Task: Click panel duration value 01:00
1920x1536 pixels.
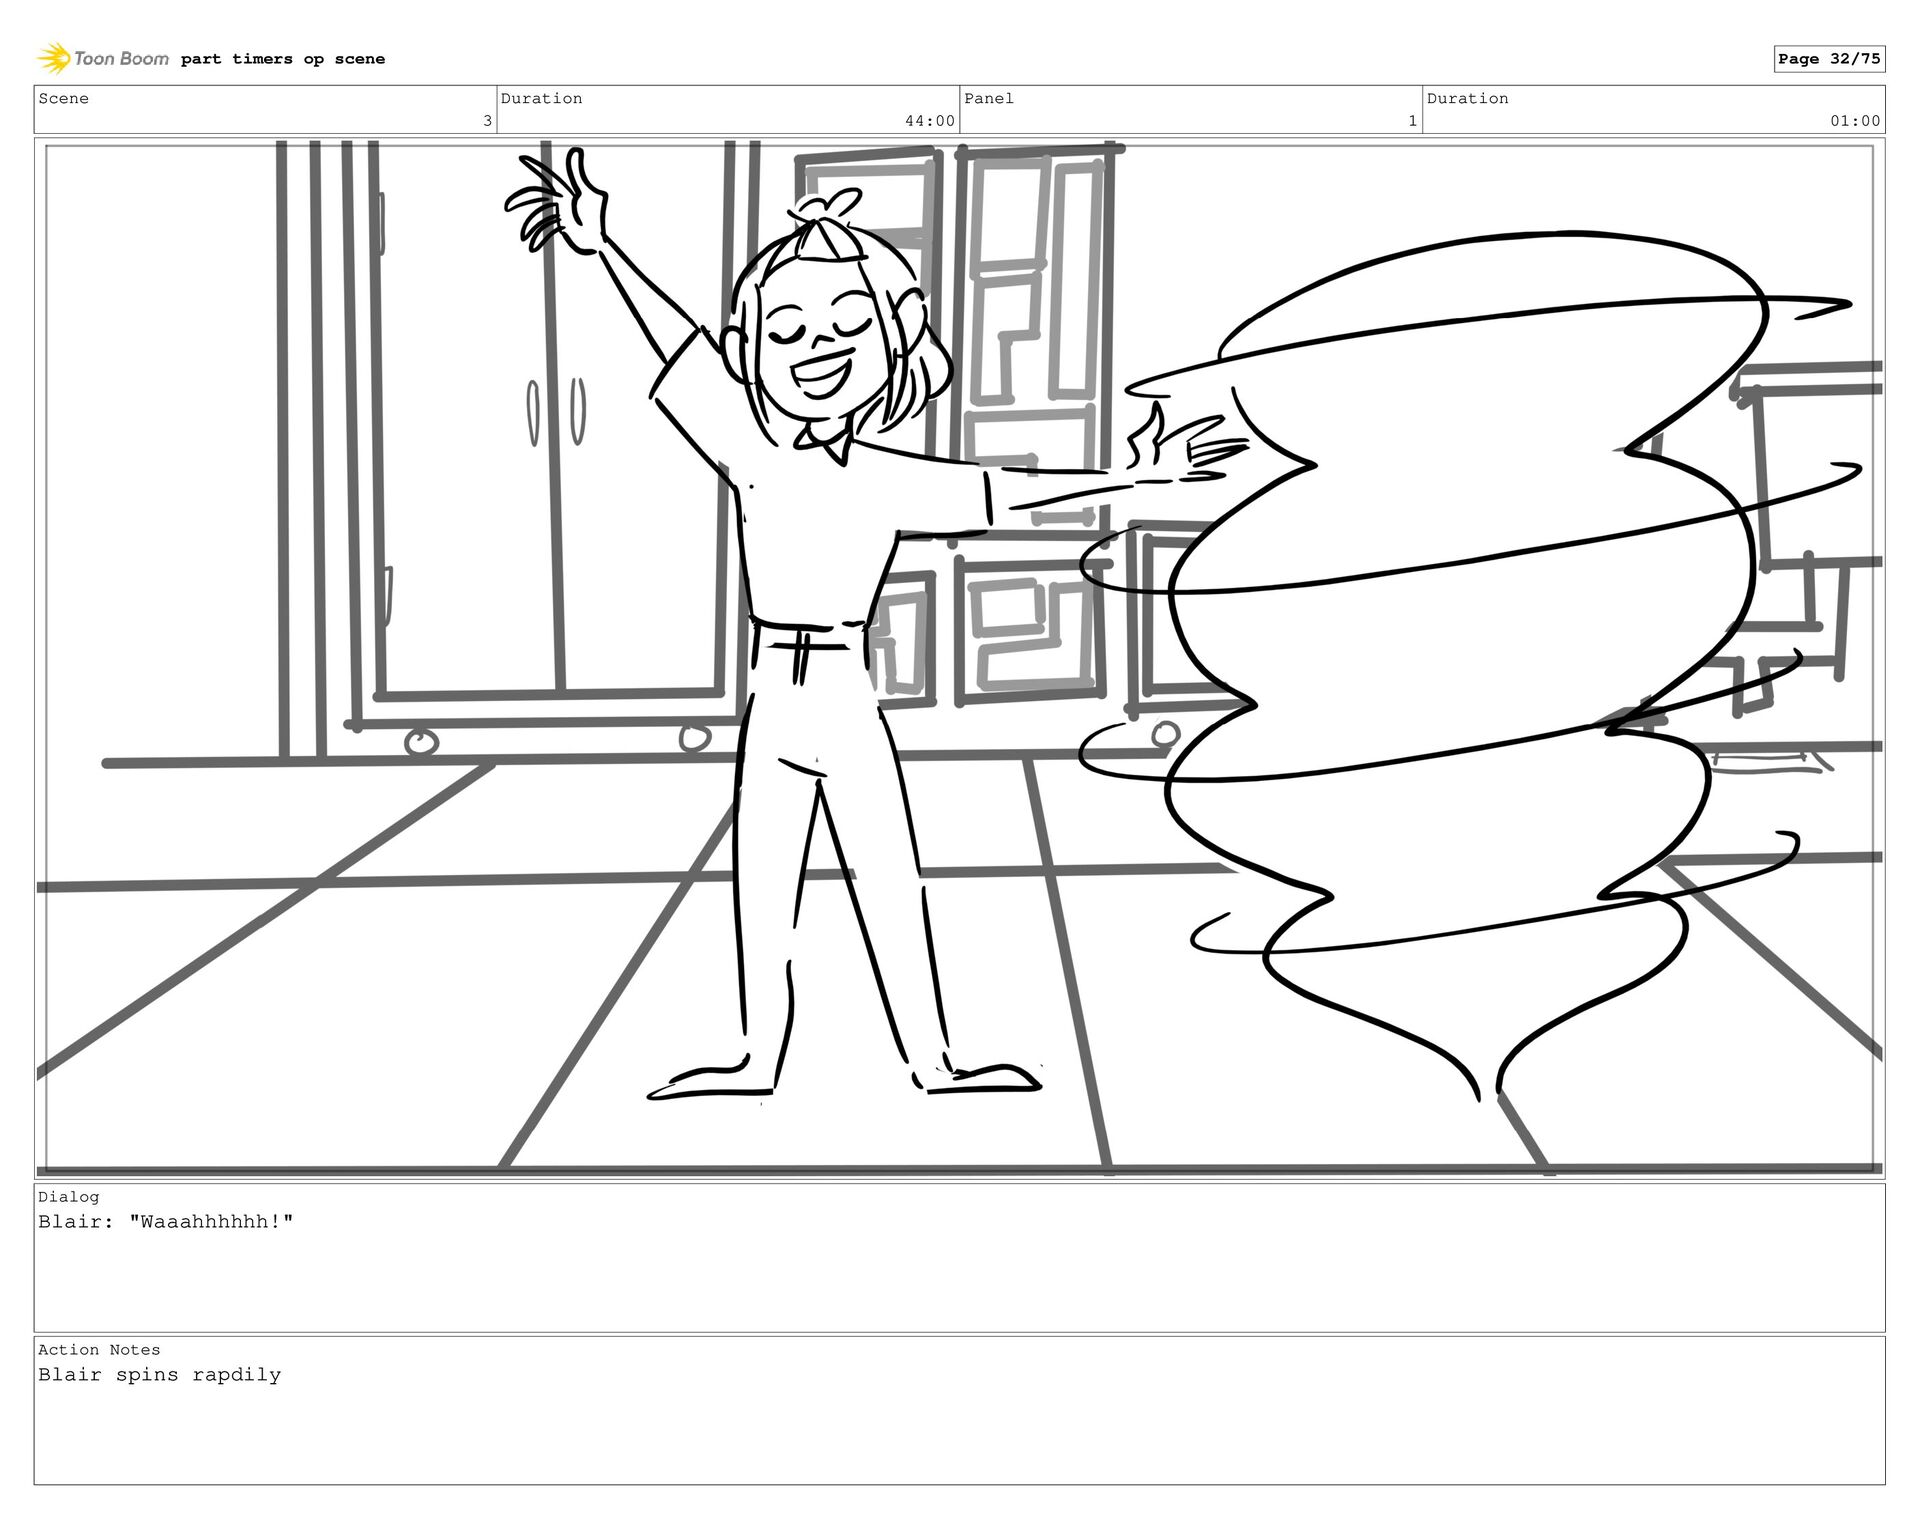Action: tap(1856, 121)
